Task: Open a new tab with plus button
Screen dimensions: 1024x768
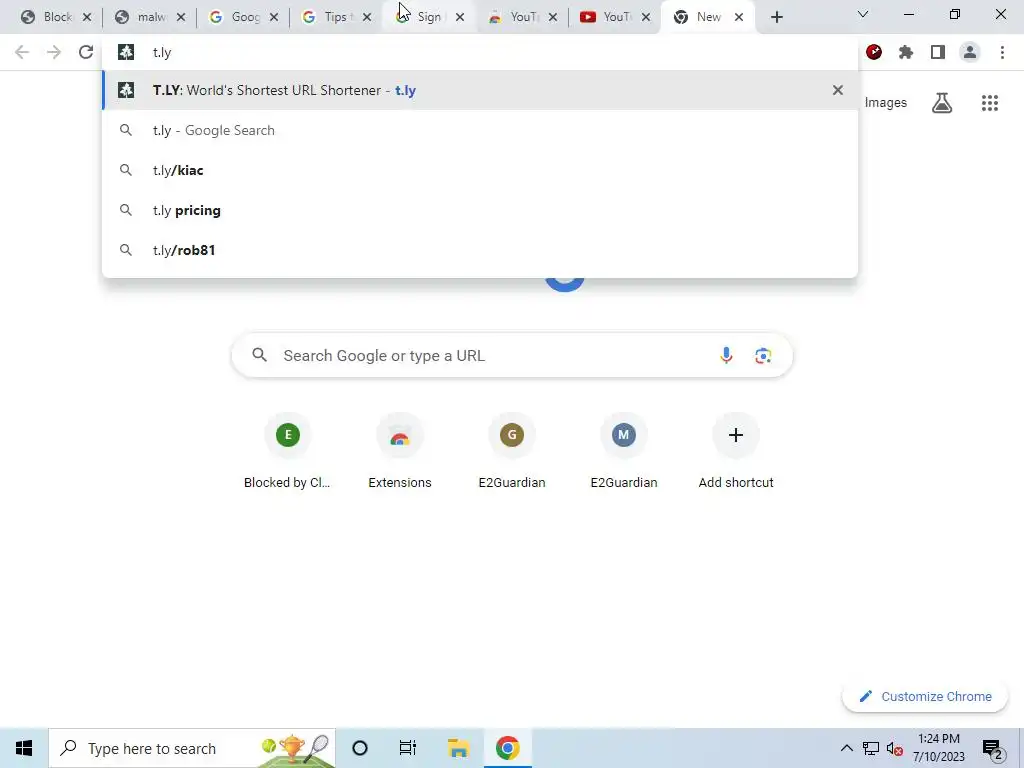Action: tap(776, 17)
